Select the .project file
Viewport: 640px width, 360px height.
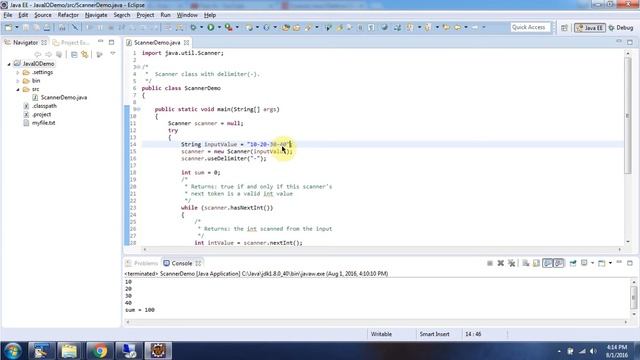[41, 115]
